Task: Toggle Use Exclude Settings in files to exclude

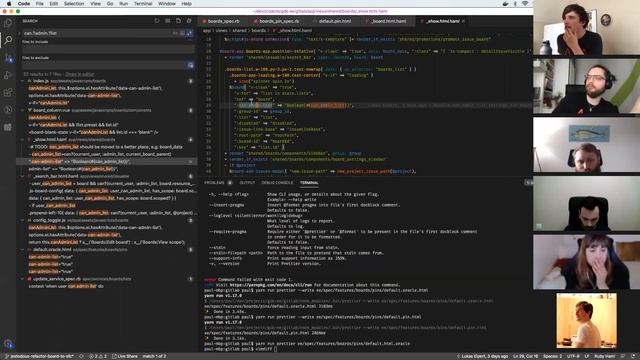Action: tap(191, 65)
